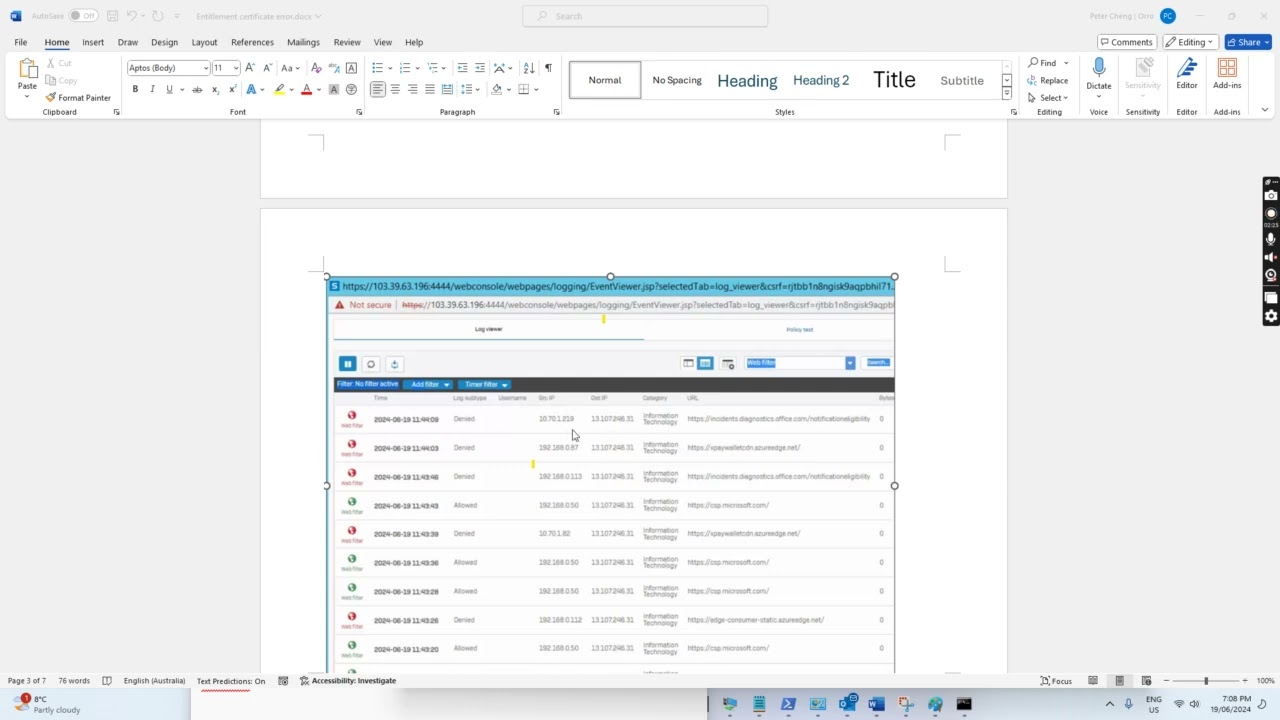1280x720 pixels.
Task: Switch to Web Layout view
Action: pyautogui.click(x=1147, y=681)
